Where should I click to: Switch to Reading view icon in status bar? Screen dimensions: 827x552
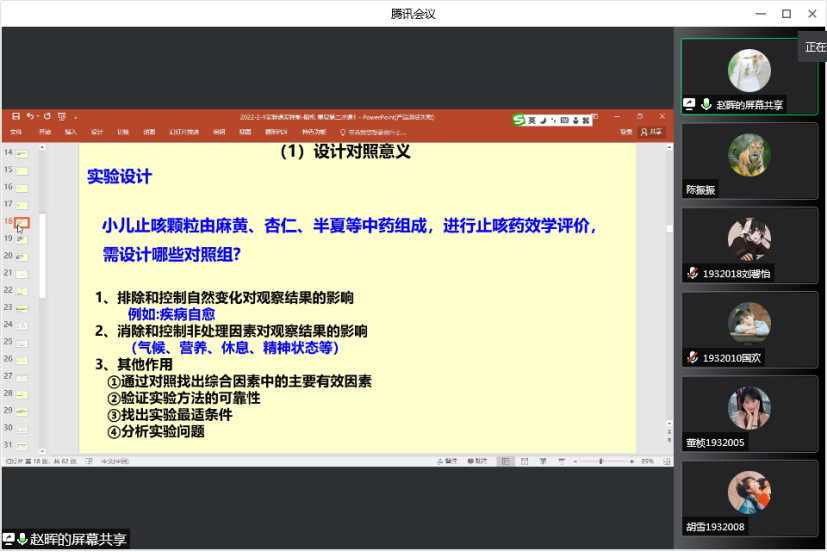543,461
